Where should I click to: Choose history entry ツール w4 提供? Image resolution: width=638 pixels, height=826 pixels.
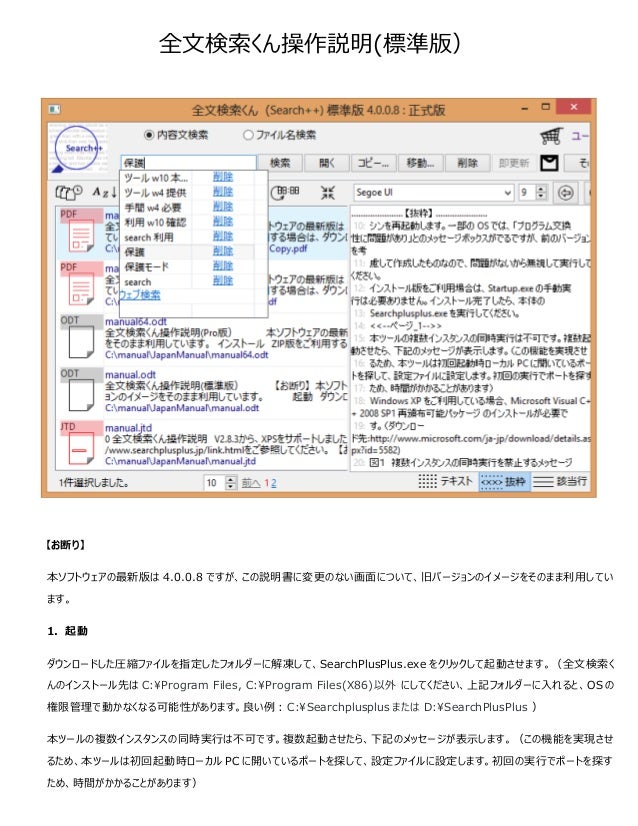click(155, 192)
